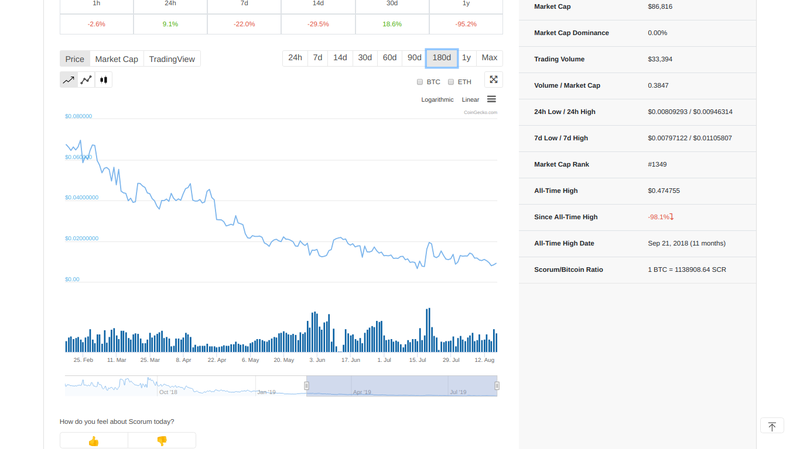The image size is (800, 449).
Task: Click the Sep 21, 2018 all-time high date
Action: [687, 243]
